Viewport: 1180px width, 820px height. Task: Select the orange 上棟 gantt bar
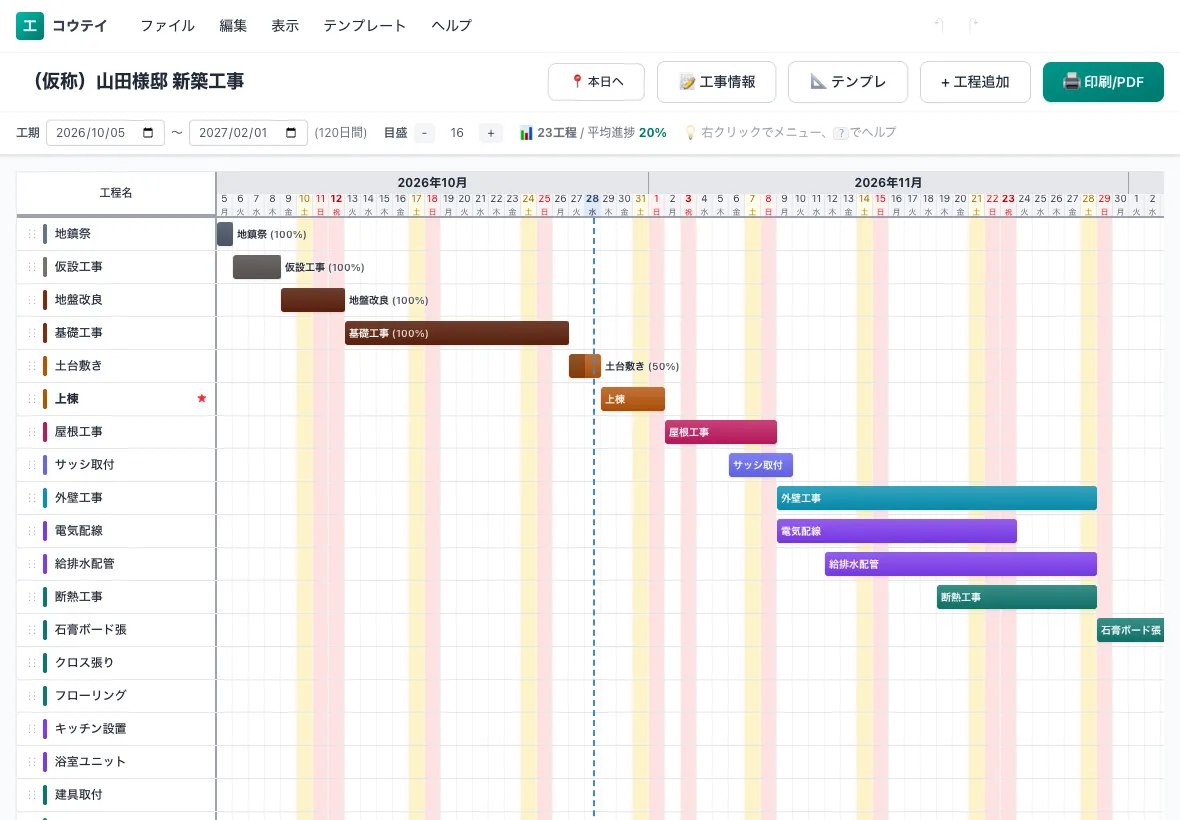[633, 399]
